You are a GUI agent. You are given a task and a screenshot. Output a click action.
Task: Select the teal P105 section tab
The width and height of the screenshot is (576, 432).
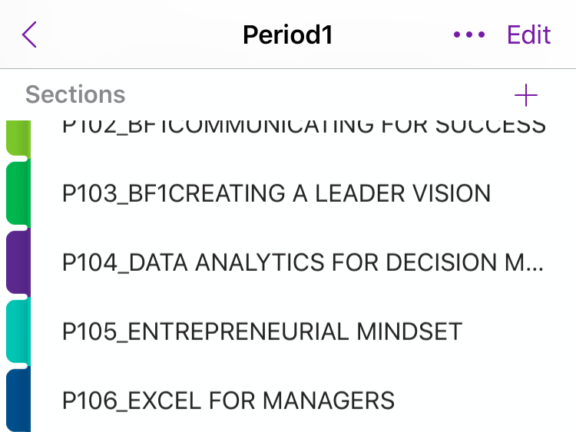point(18,331)
